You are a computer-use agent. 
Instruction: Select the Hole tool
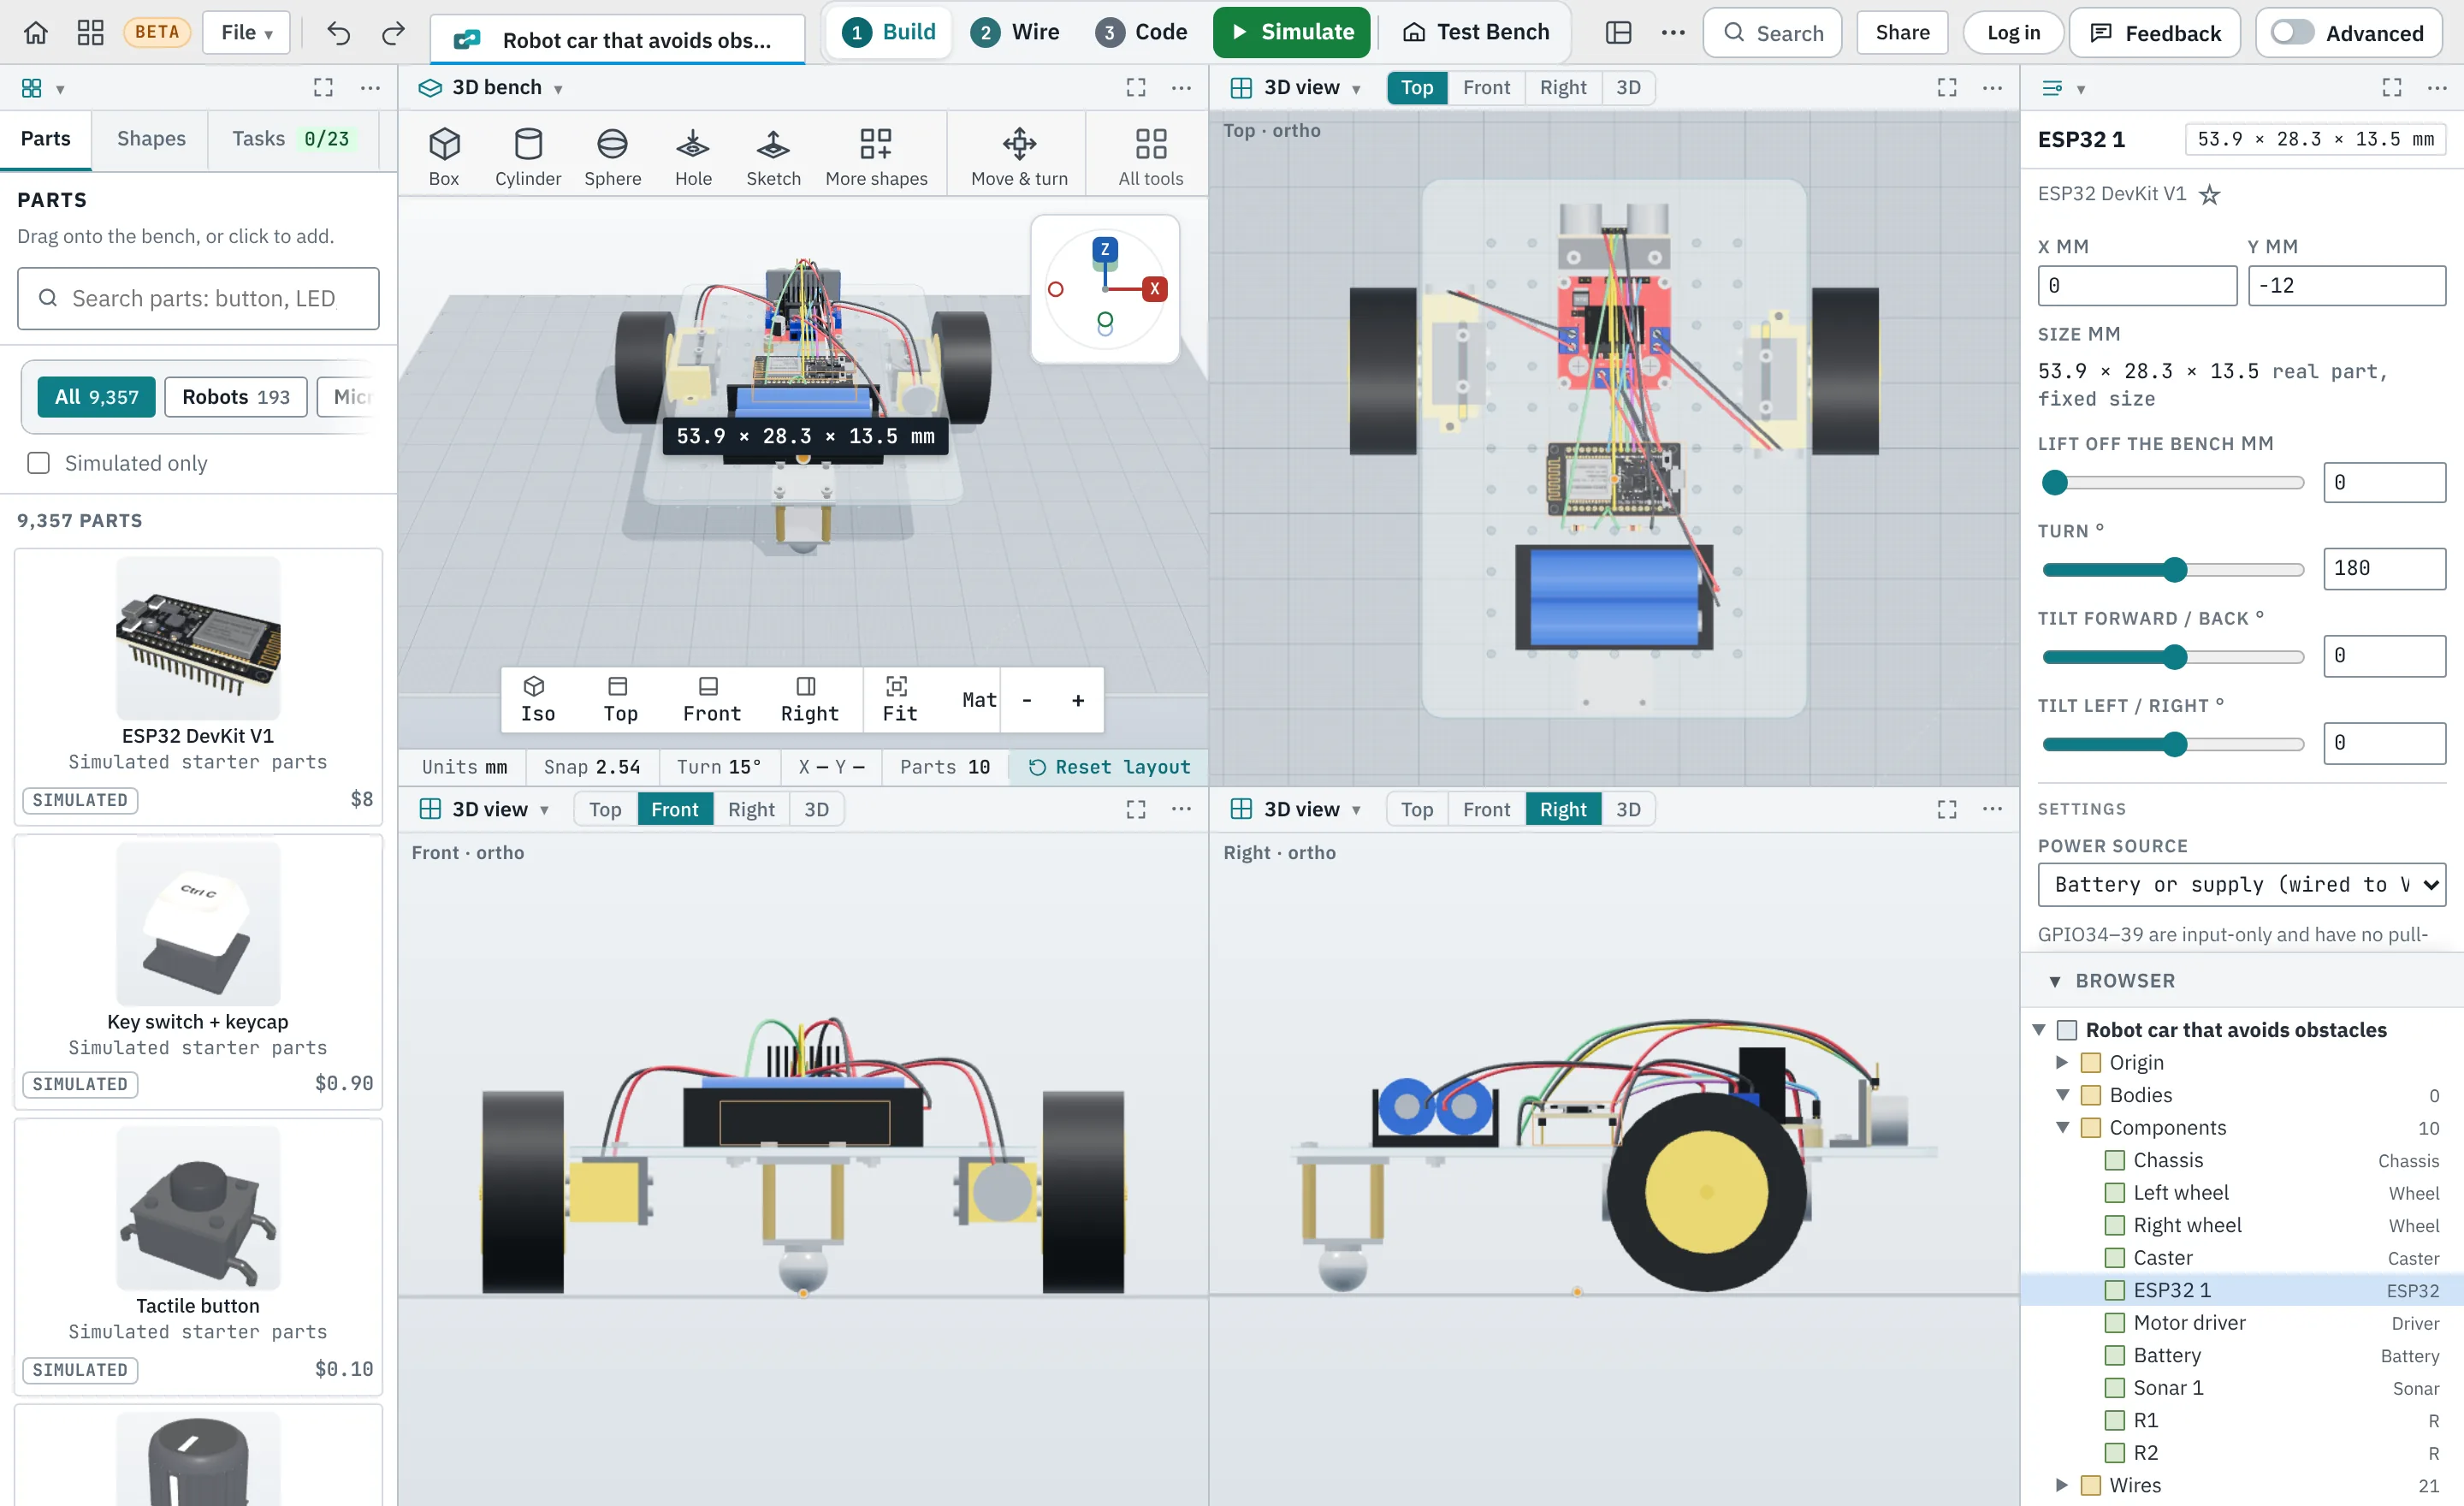coord(693,156)
